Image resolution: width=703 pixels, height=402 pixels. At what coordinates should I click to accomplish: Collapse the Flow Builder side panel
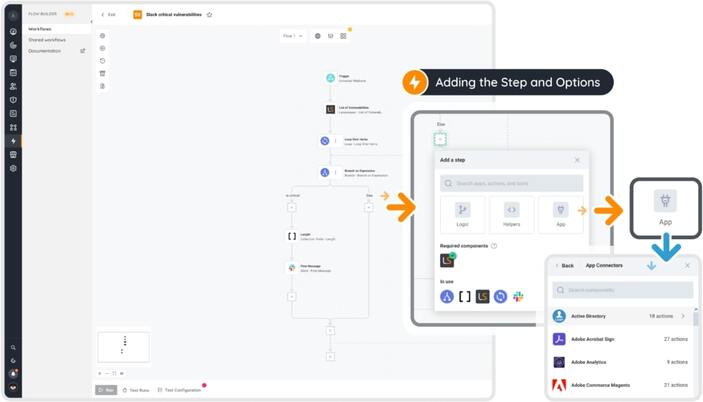coord(91,21)
